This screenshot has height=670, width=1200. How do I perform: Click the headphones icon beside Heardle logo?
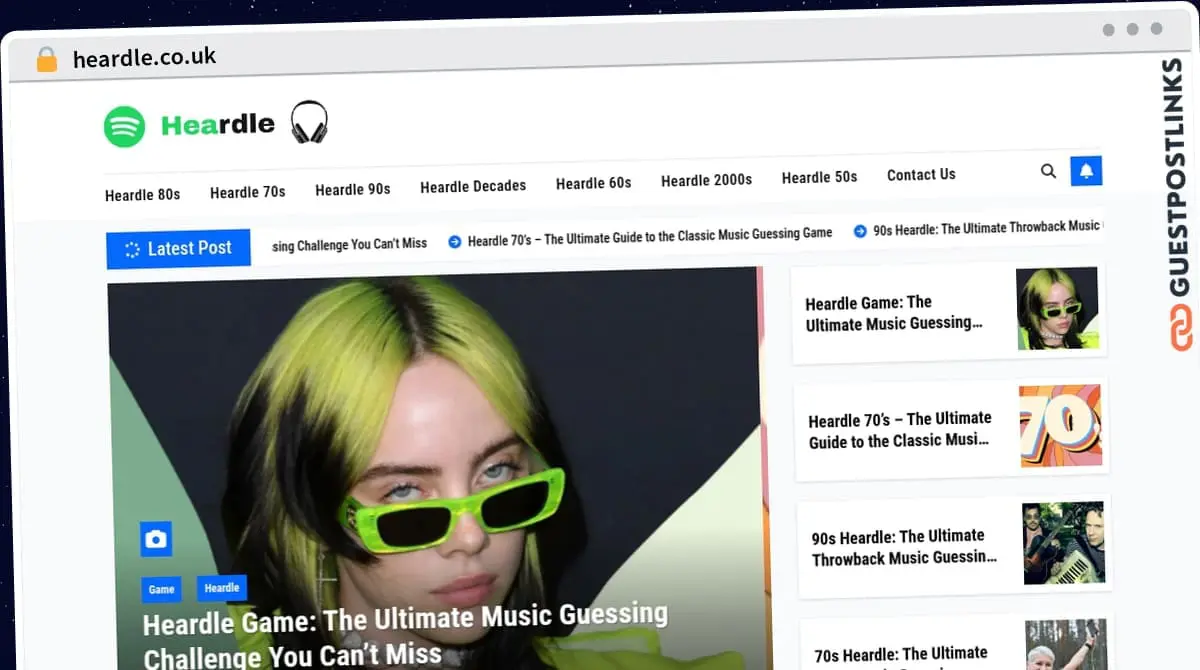309,123
